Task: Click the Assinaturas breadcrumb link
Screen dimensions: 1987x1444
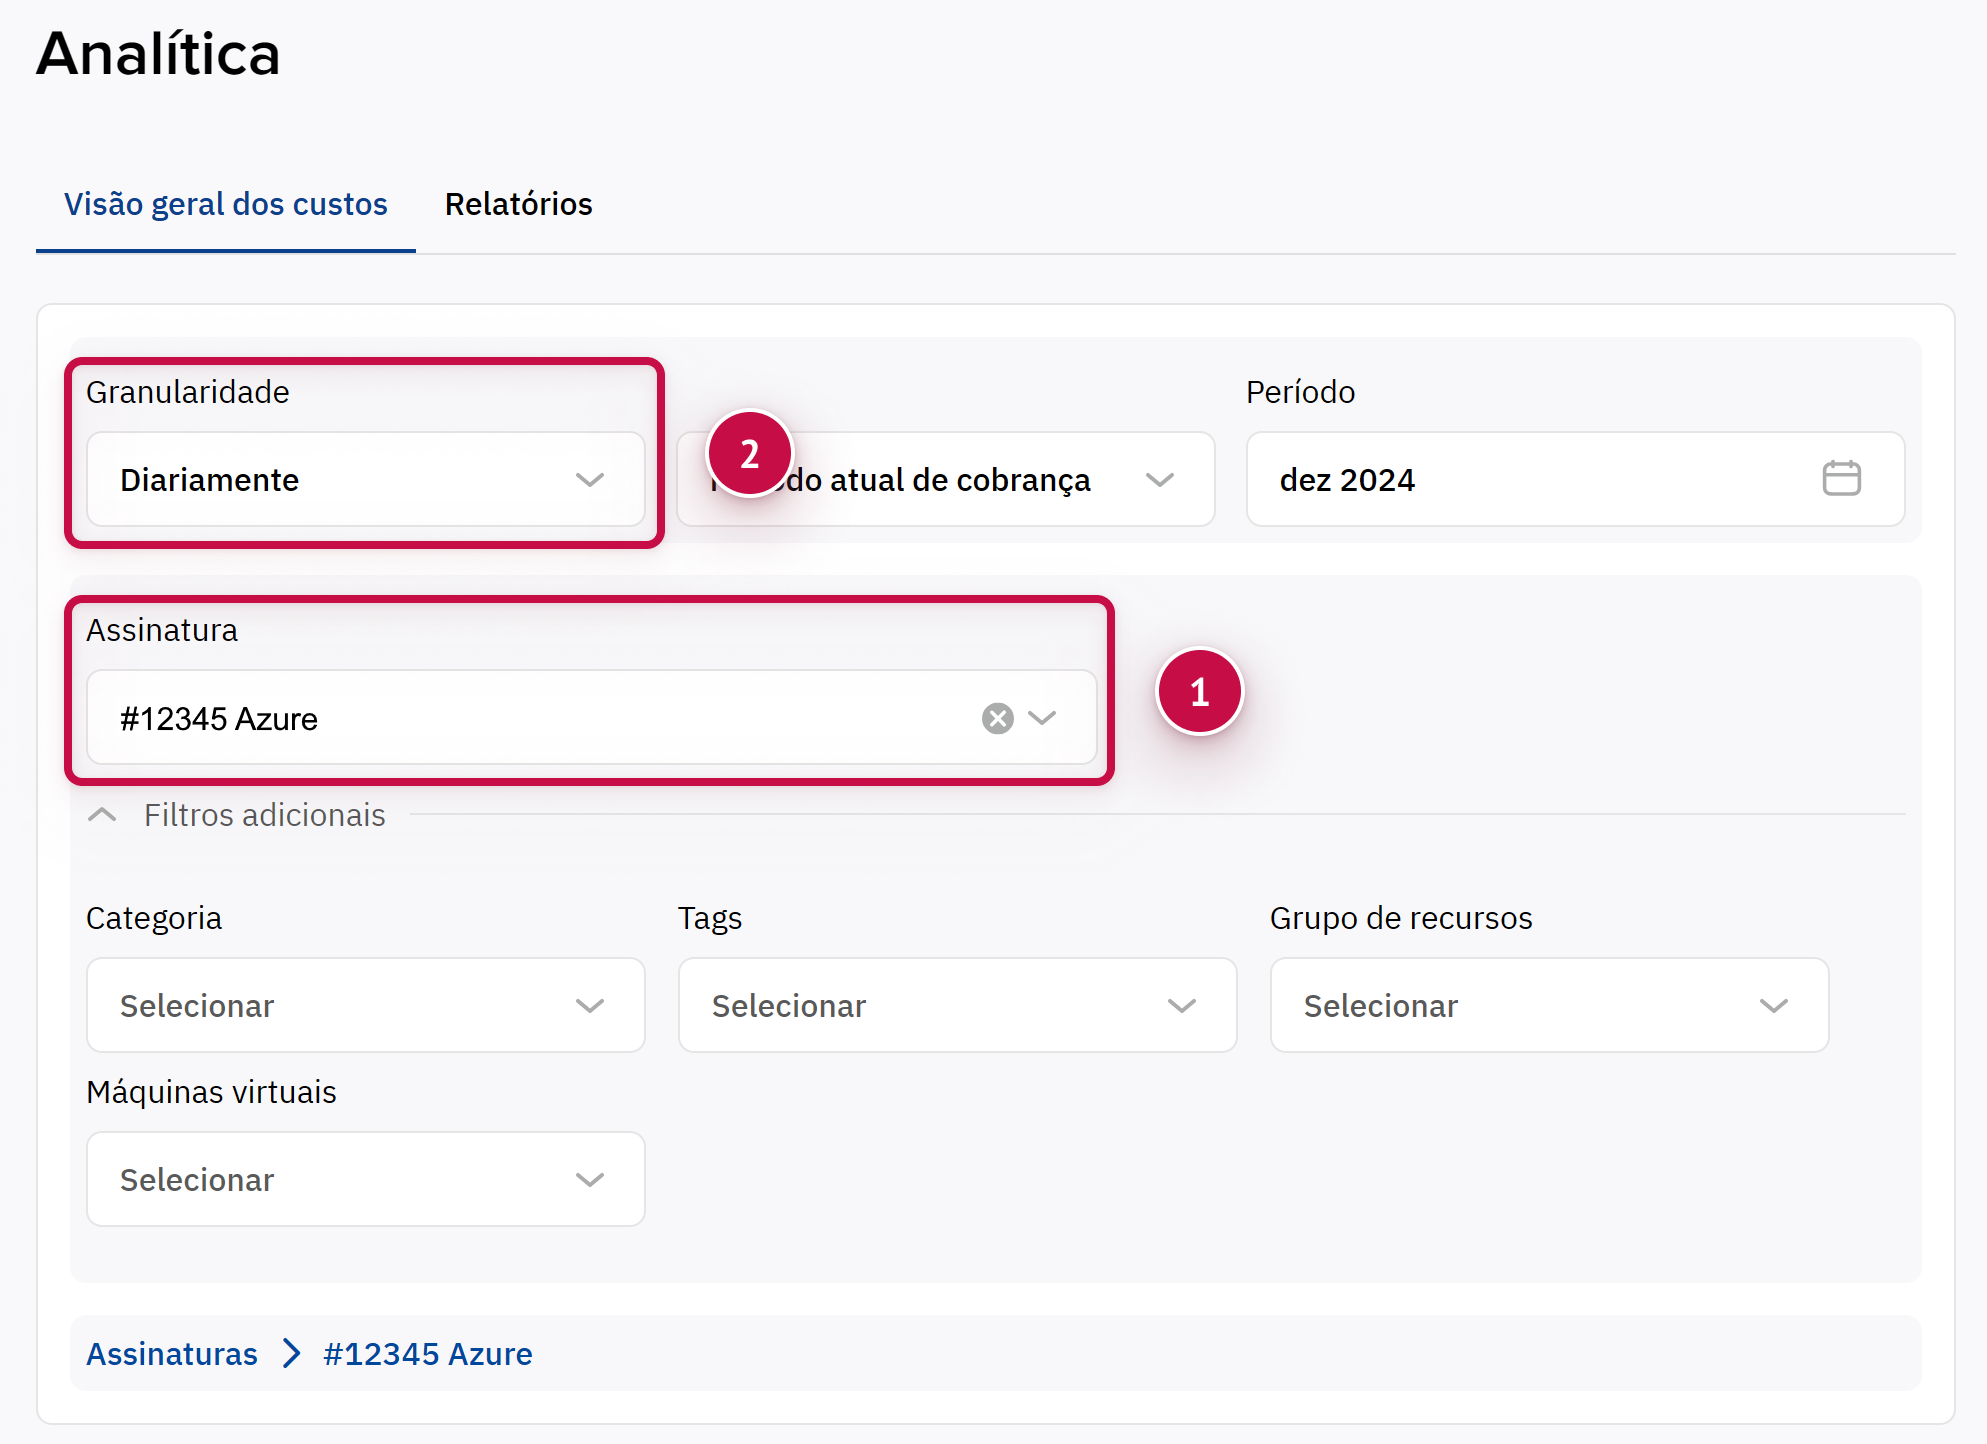Action: (172, 1353)
